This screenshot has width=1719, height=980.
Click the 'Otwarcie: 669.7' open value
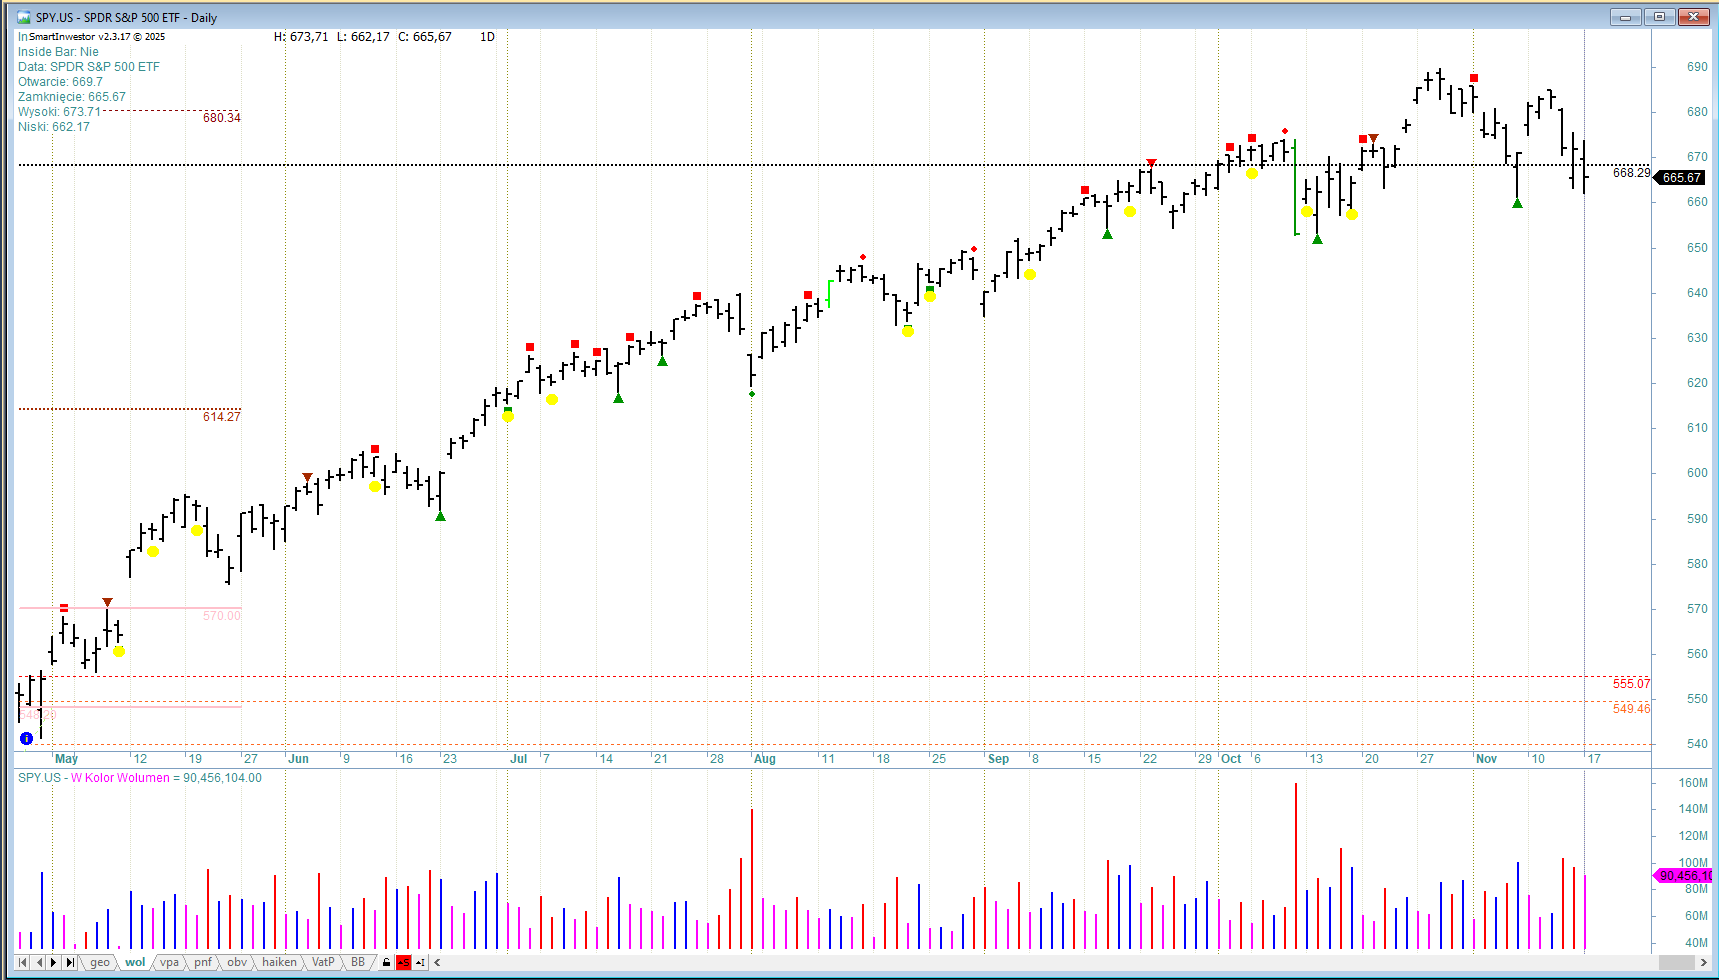(60, 82)
